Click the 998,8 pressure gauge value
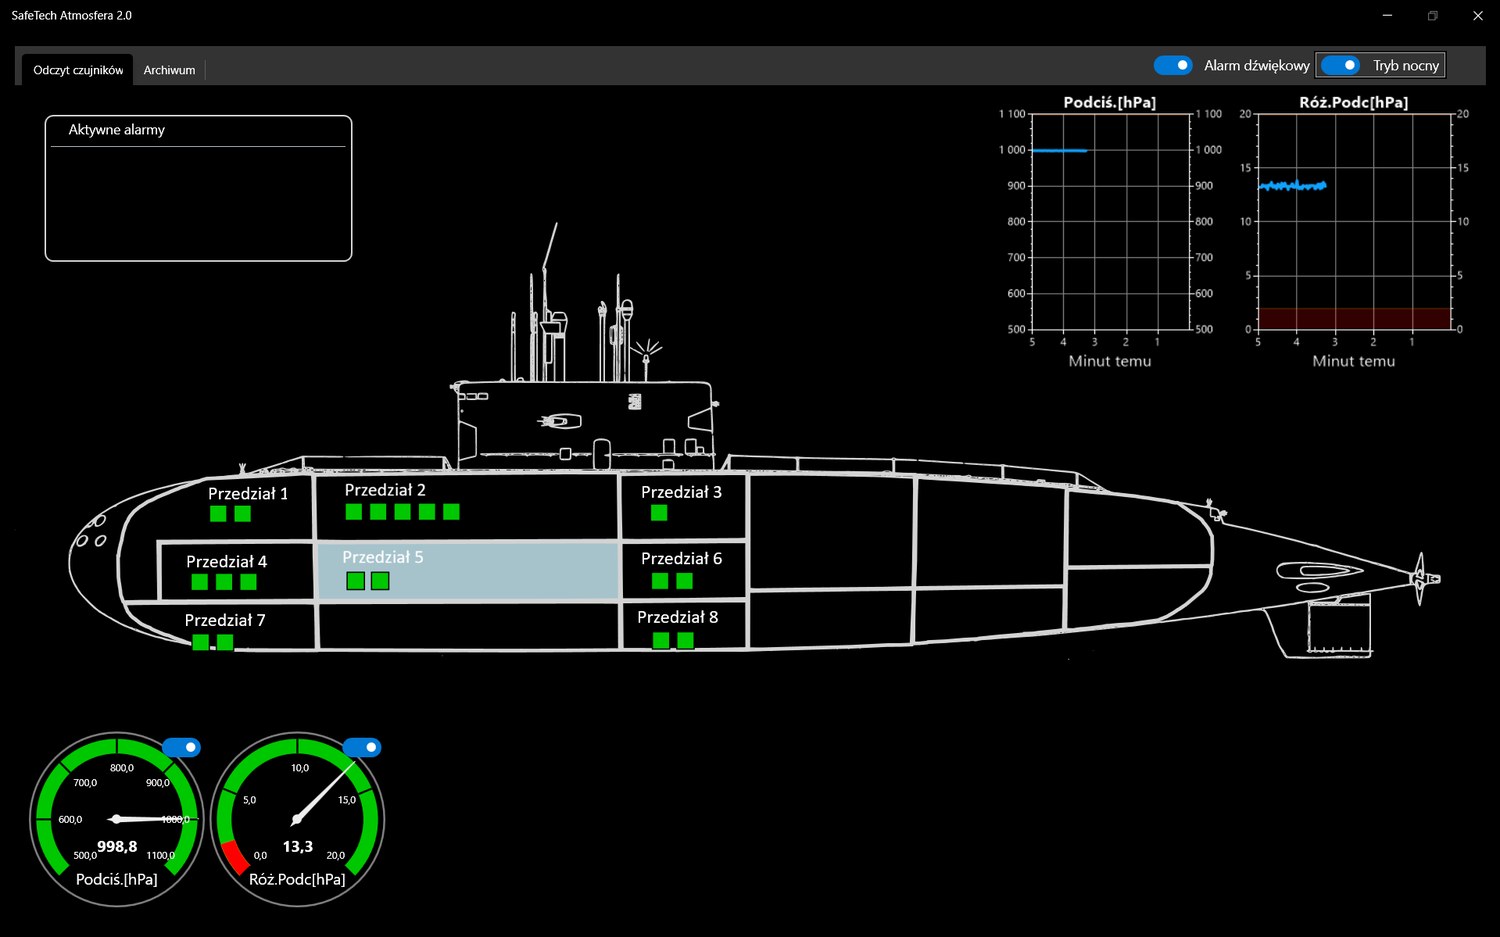This screenshot has height=937, width=1500. coord(117,847)
